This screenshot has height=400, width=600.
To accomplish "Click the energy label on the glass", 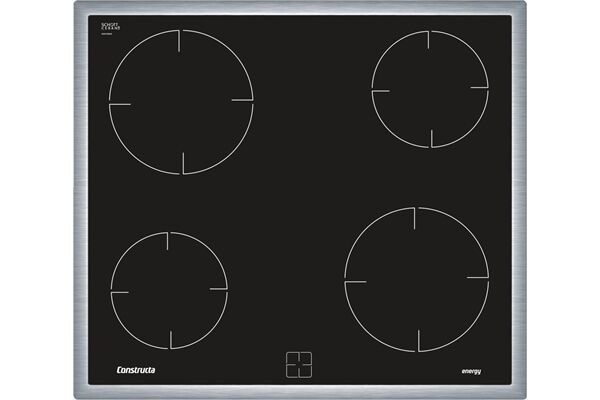I will (x=471, y=371).
